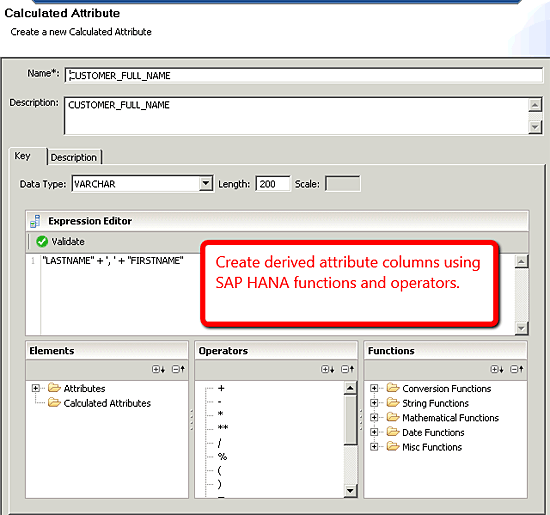Open the Data Type VARCHAR dropdown
This screenshot has height=515, width=550.
coord(206,183)
